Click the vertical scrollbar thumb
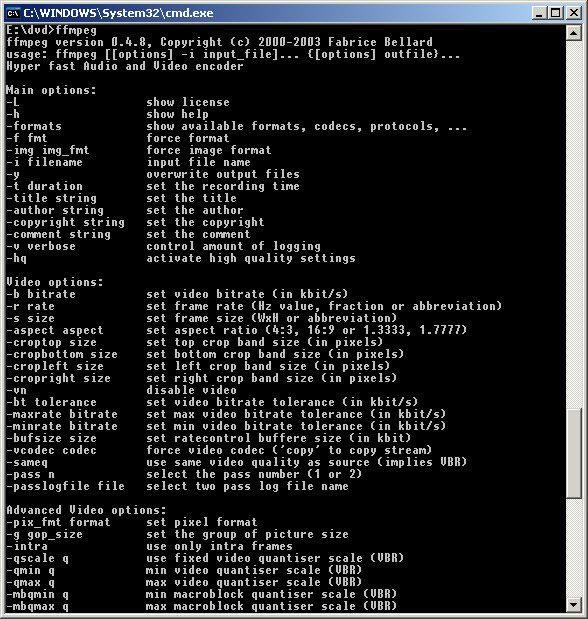 pyautogui.click(x=574, y=453)
